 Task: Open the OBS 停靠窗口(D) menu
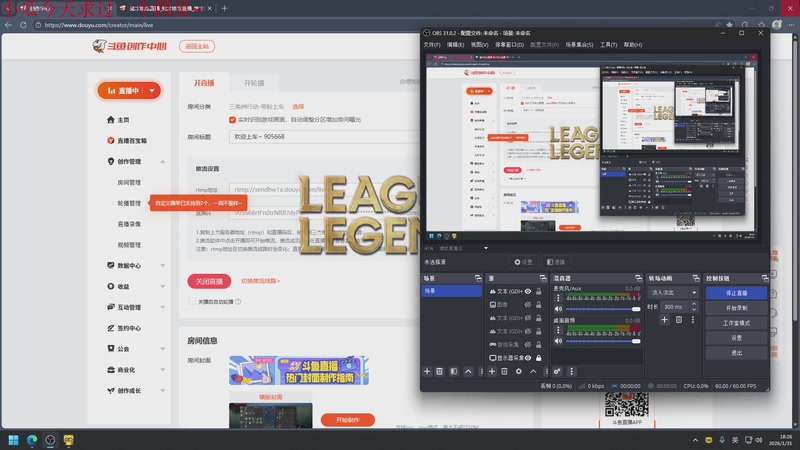[x=509, y=45]
